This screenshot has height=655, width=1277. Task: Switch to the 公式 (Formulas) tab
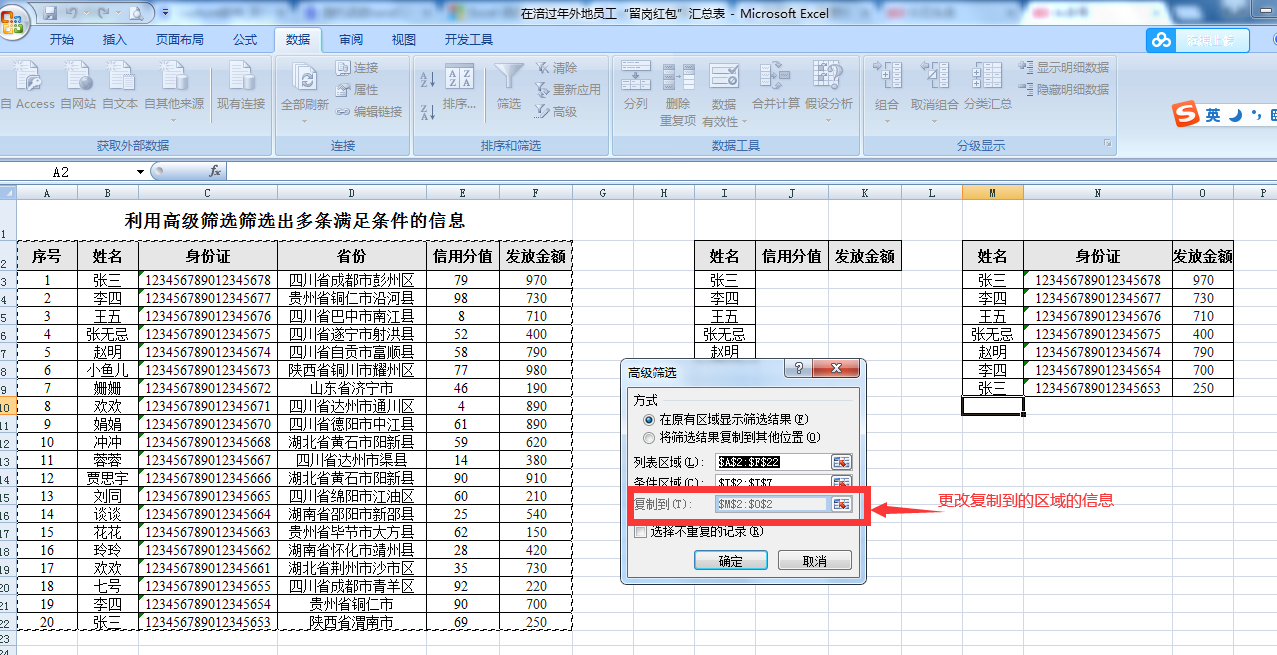click(245, 40)
